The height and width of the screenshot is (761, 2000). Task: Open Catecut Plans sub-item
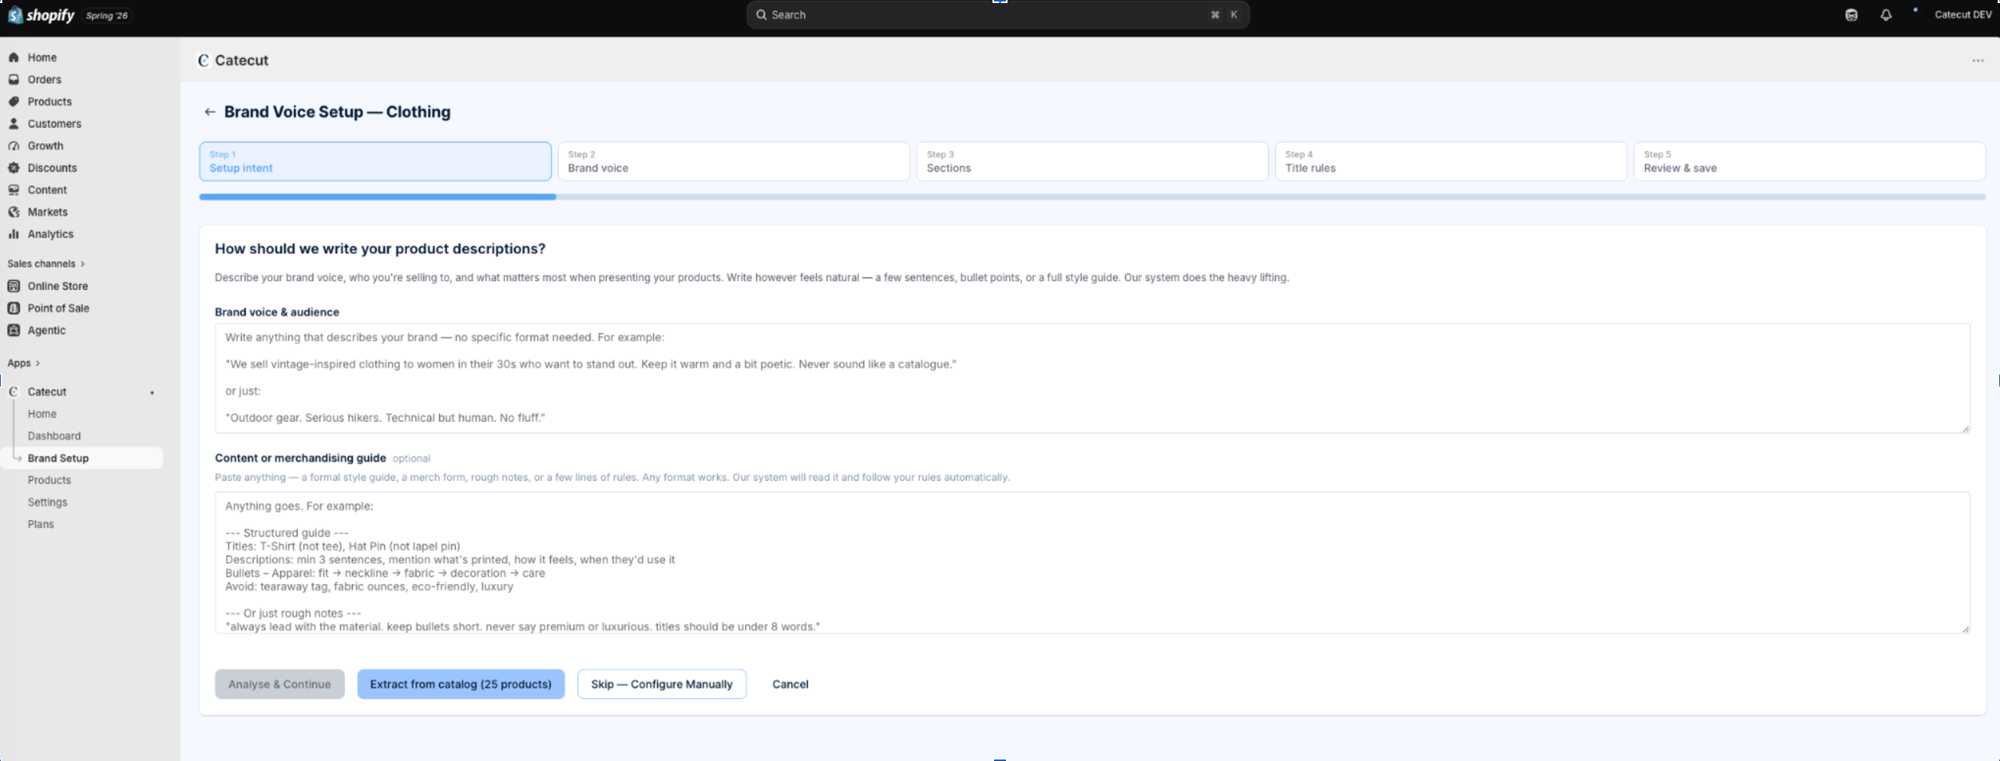click(x=41, y=524)
